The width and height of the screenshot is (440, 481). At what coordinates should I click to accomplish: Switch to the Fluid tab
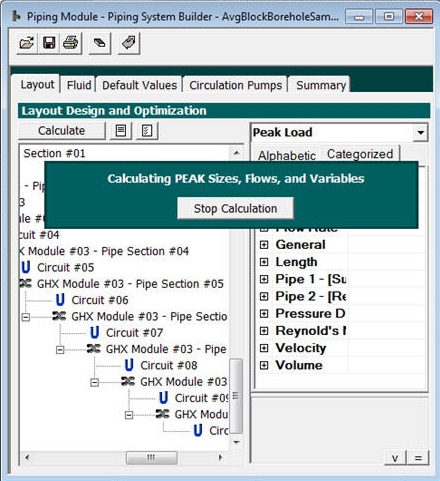coord(79,85)
